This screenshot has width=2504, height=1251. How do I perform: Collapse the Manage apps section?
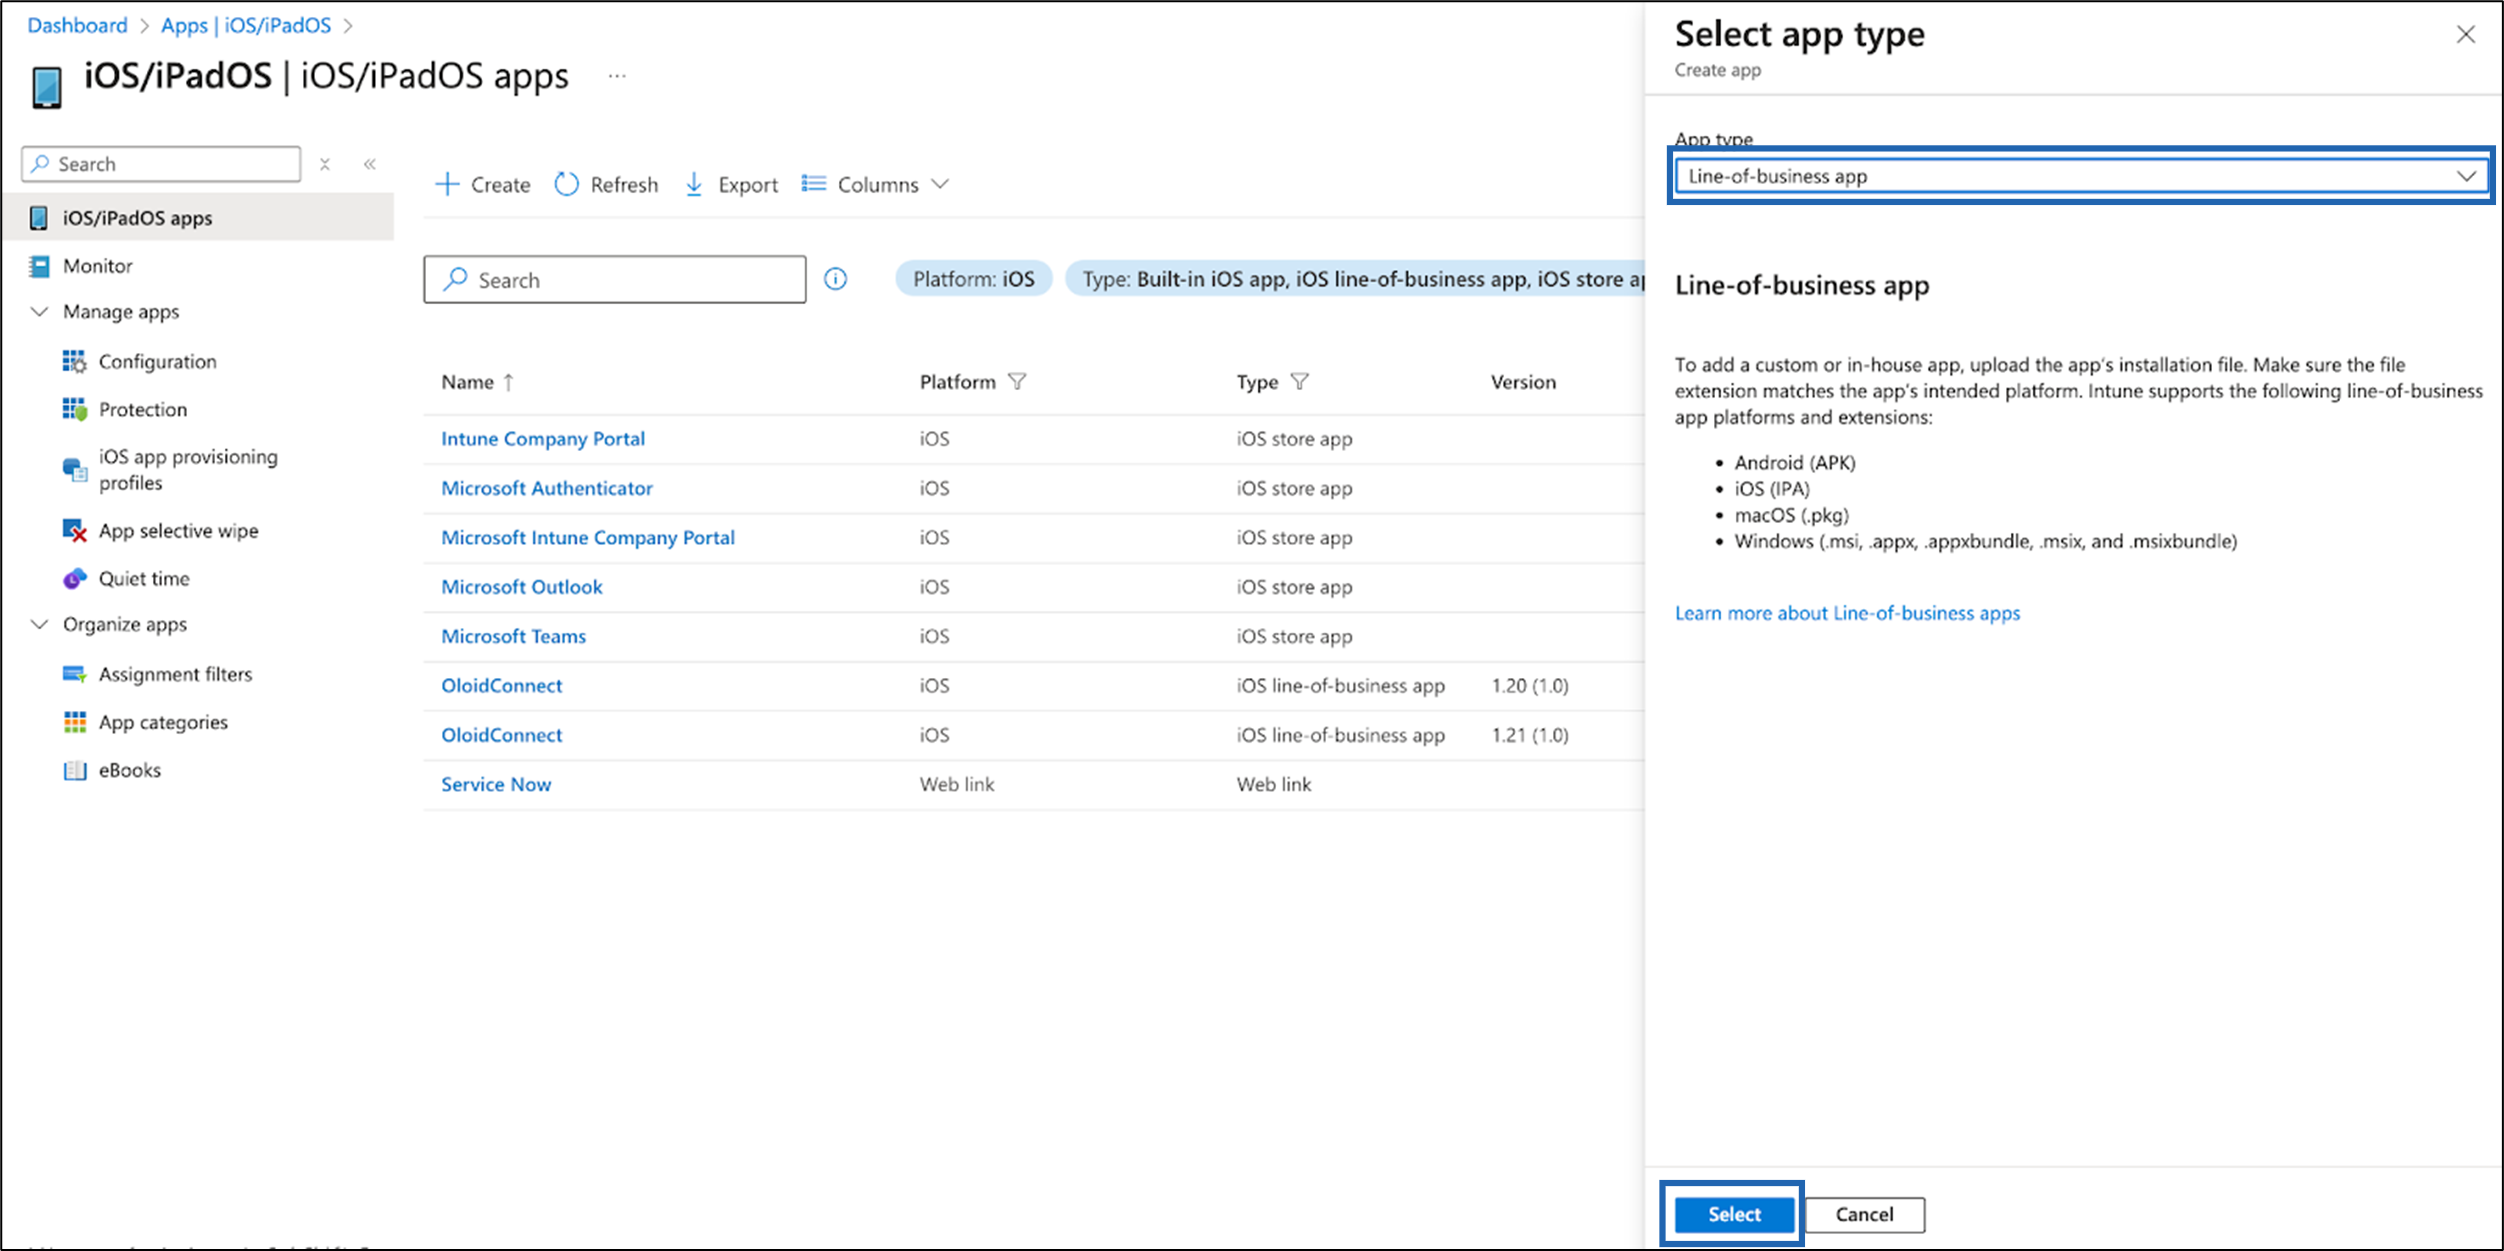(x=39, y=312)
